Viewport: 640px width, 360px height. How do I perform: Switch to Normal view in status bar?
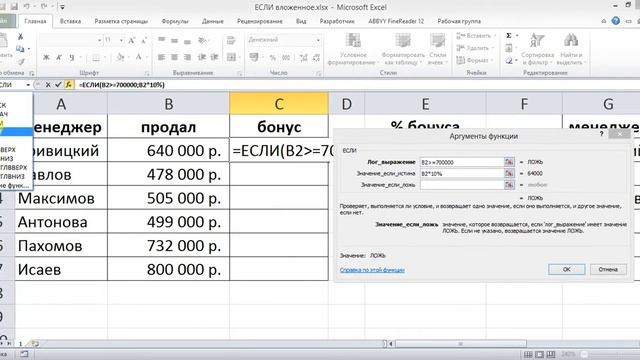pyautogui.click(x=528, y=354)
